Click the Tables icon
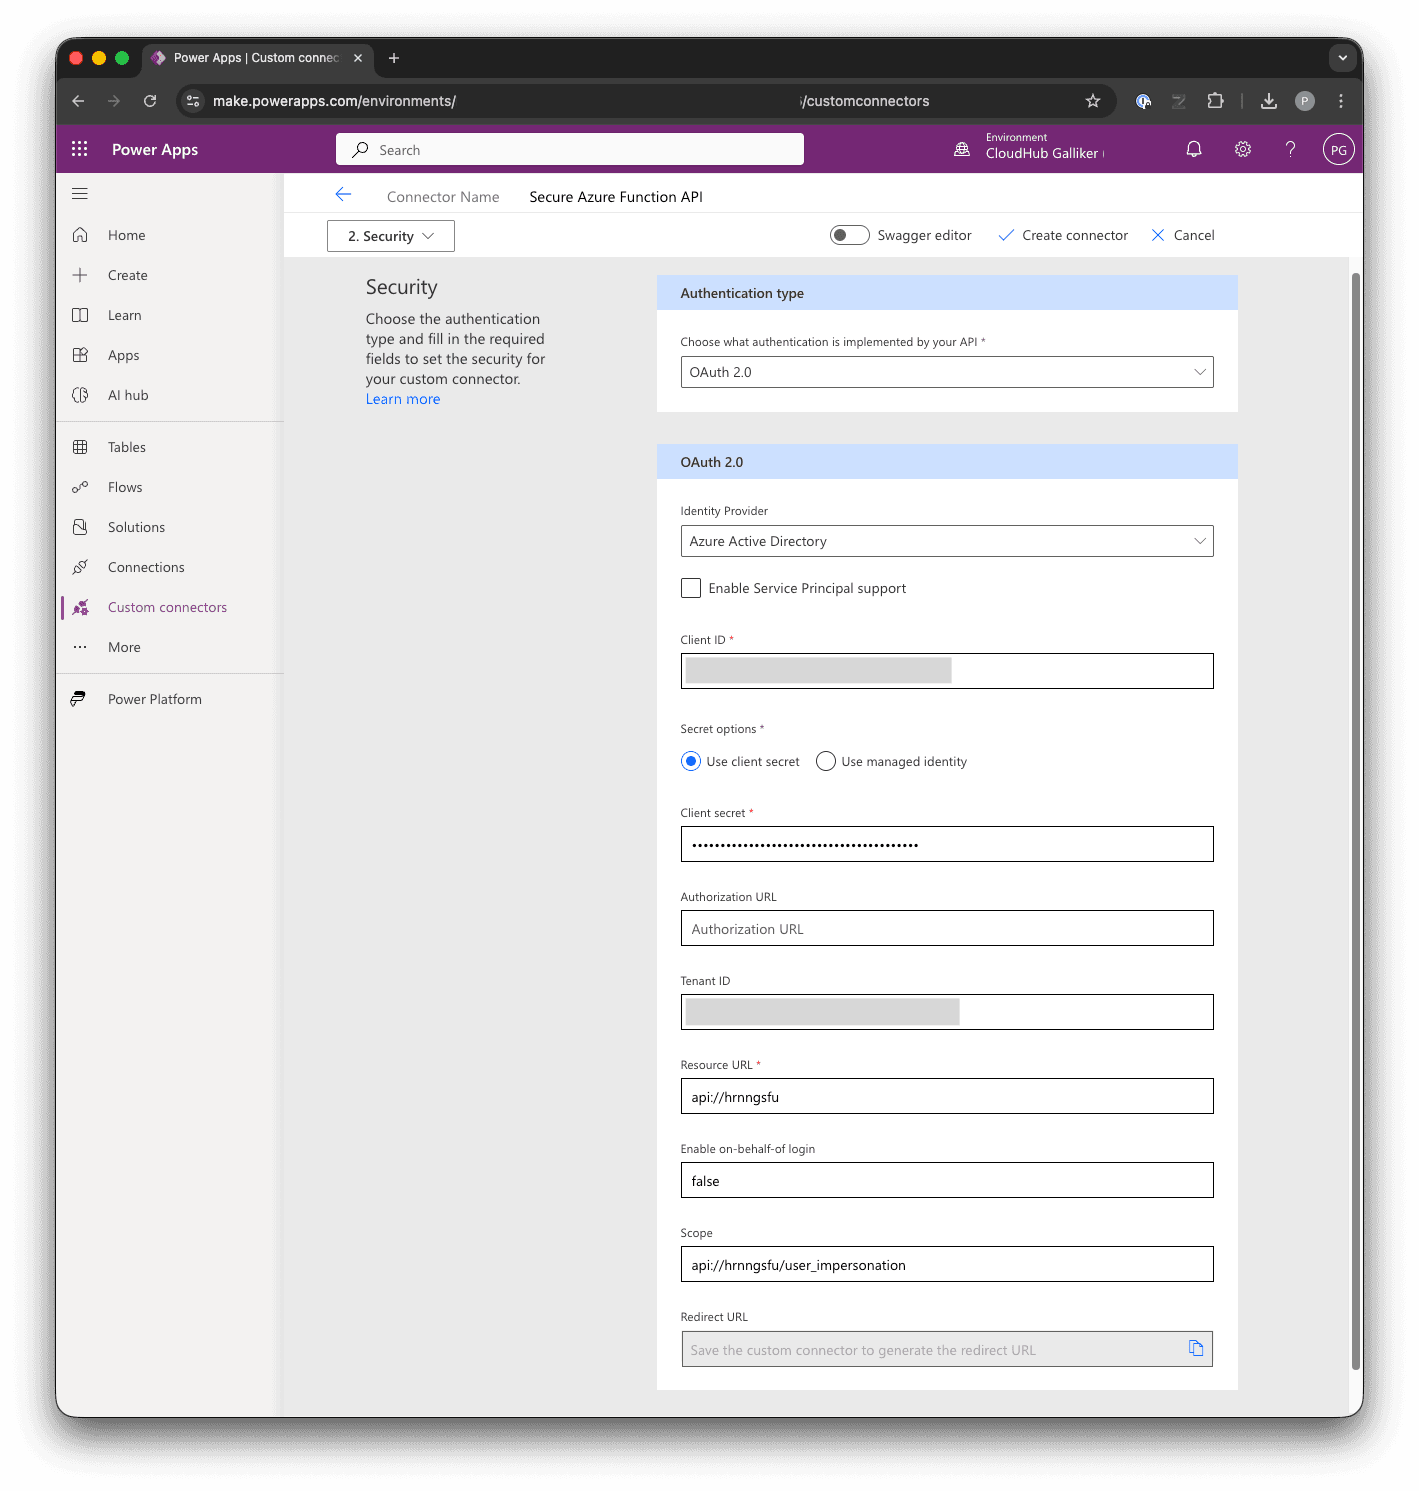 81,447
